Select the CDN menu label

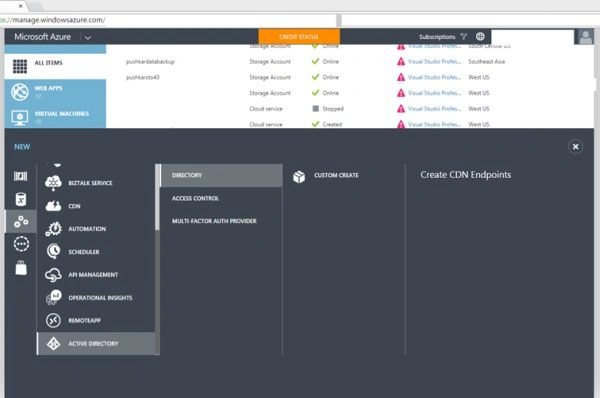click(74, 206)
